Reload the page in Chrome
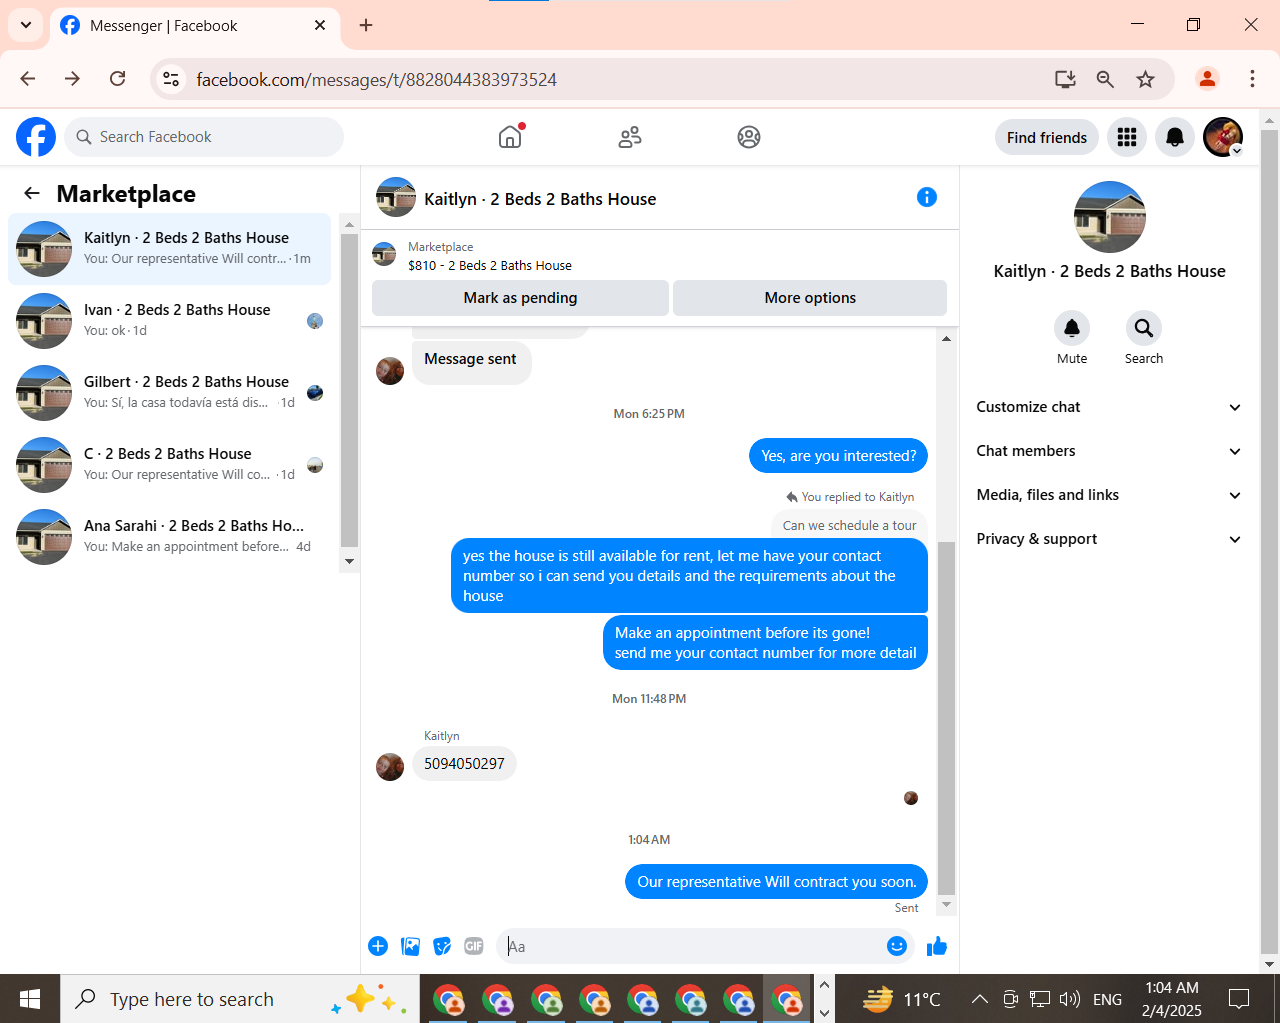 [118, 79]
